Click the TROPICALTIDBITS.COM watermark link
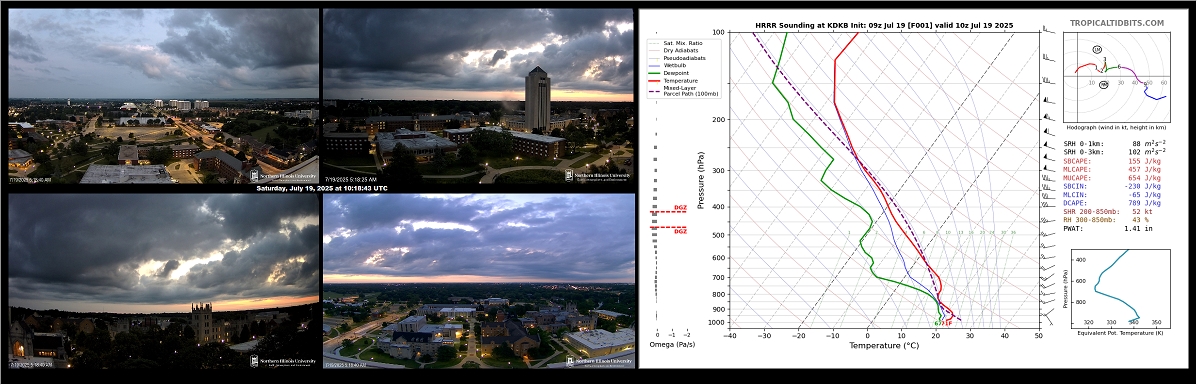Screen dimensions: 1197x385 click(x=1116, y=24)
